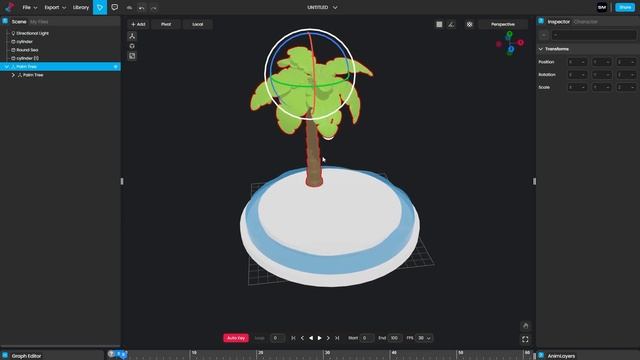This screenshot has width=640, height=360.
Task: Expand the child Palm Tree node
Action: [13, 75]
